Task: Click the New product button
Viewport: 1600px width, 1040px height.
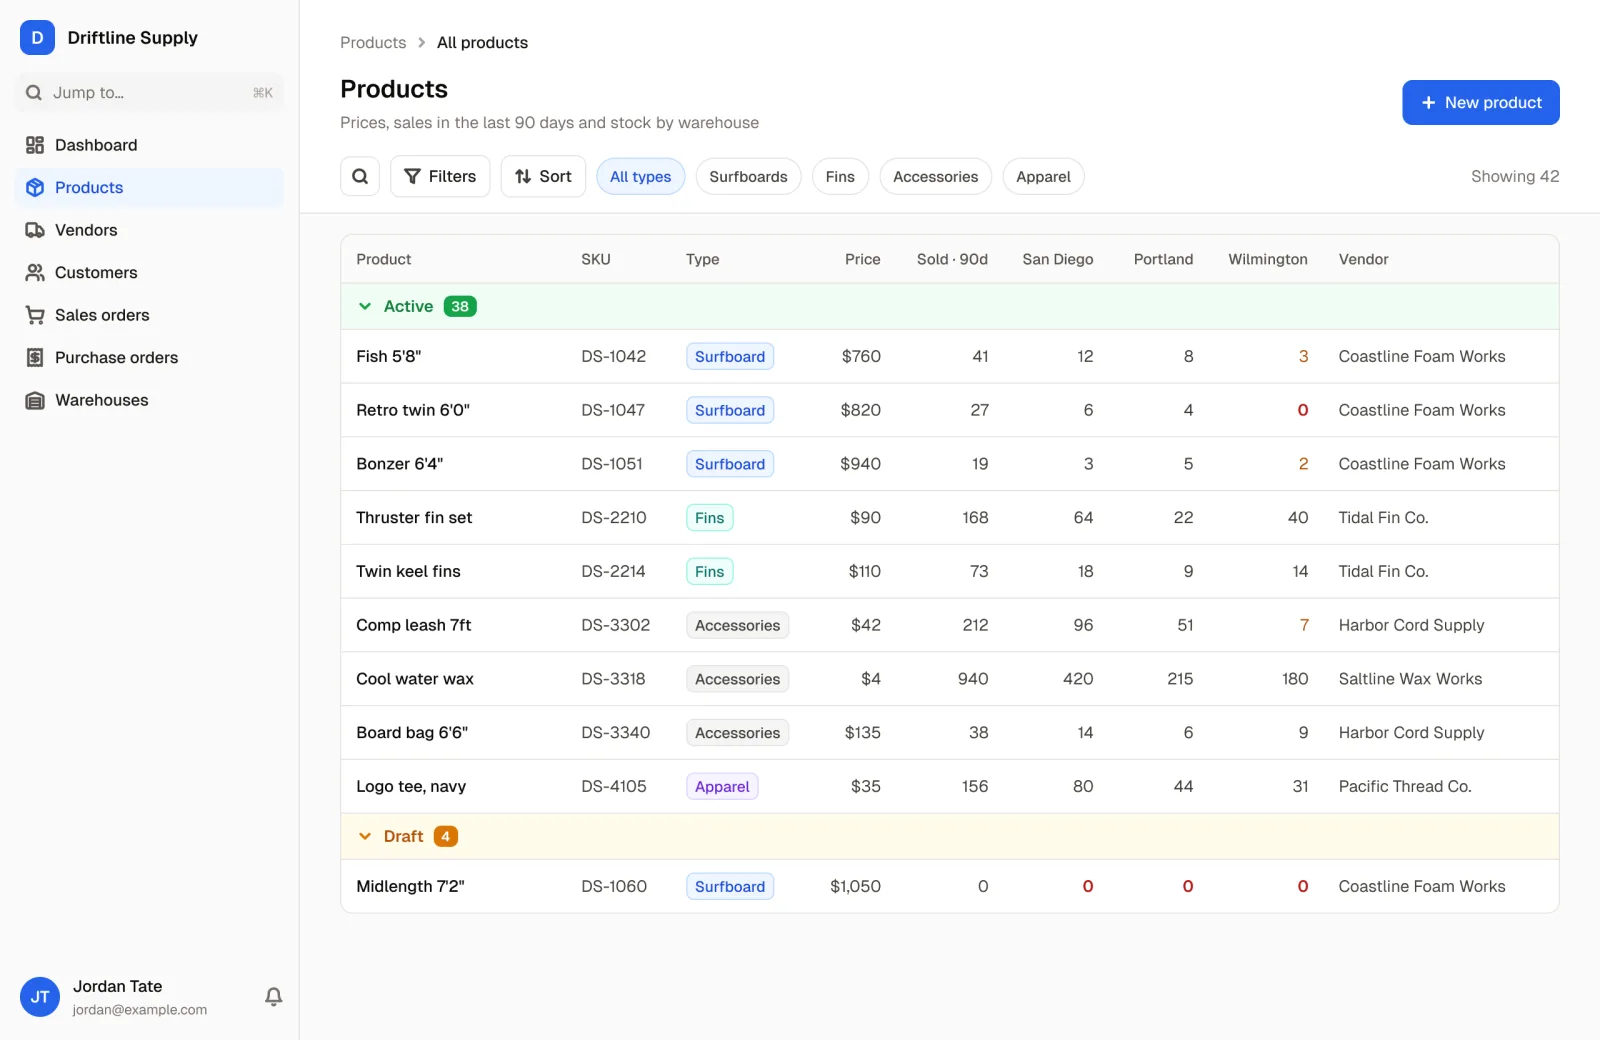Action: (x=1481, y=102)
